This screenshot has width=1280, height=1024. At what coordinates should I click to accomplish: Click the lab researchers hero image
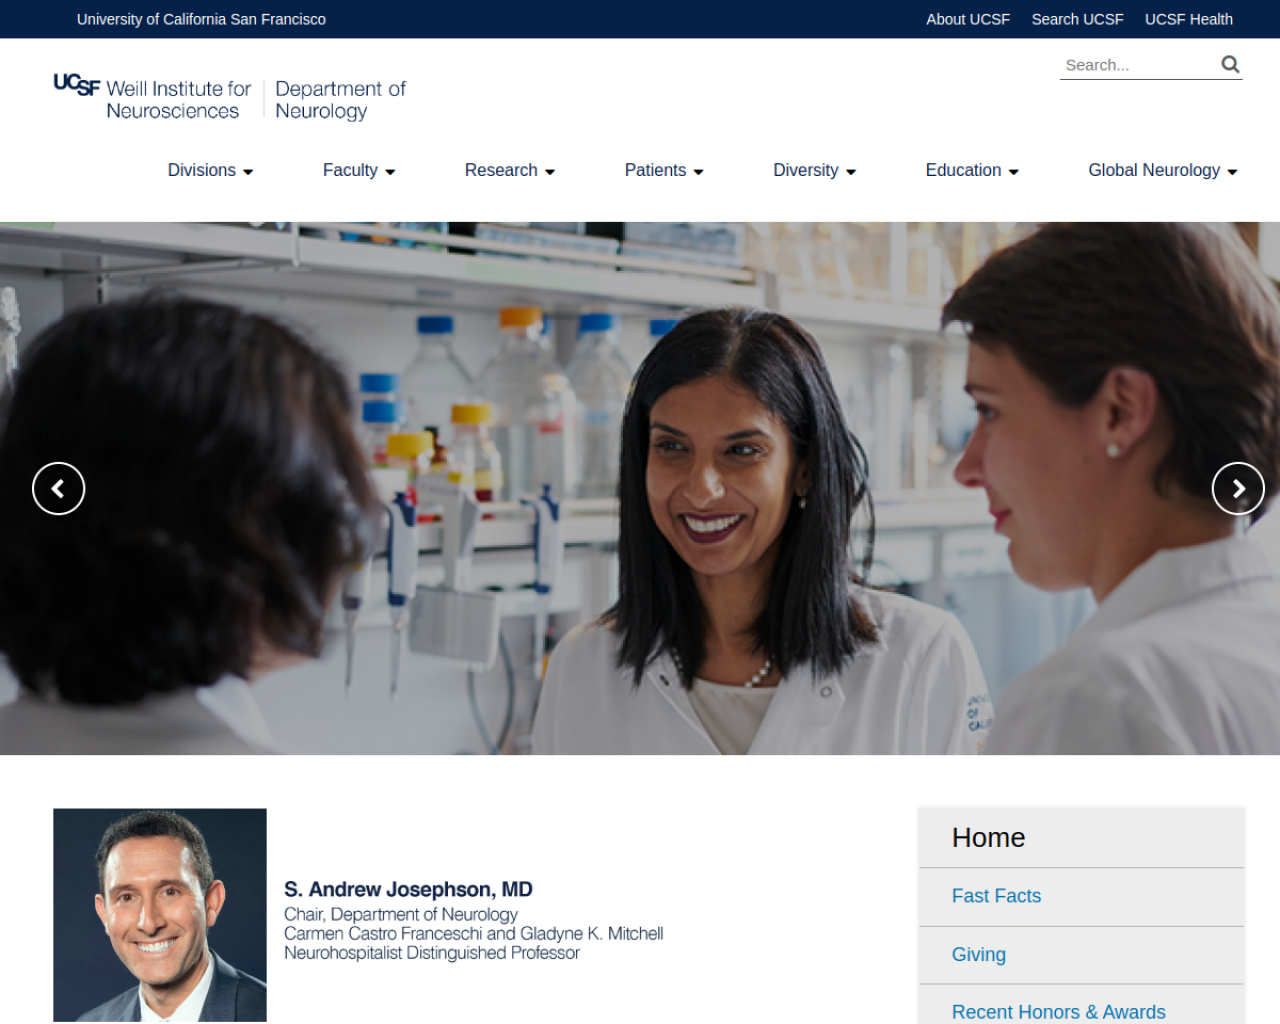pyautogui.click(x=640, y=488)
